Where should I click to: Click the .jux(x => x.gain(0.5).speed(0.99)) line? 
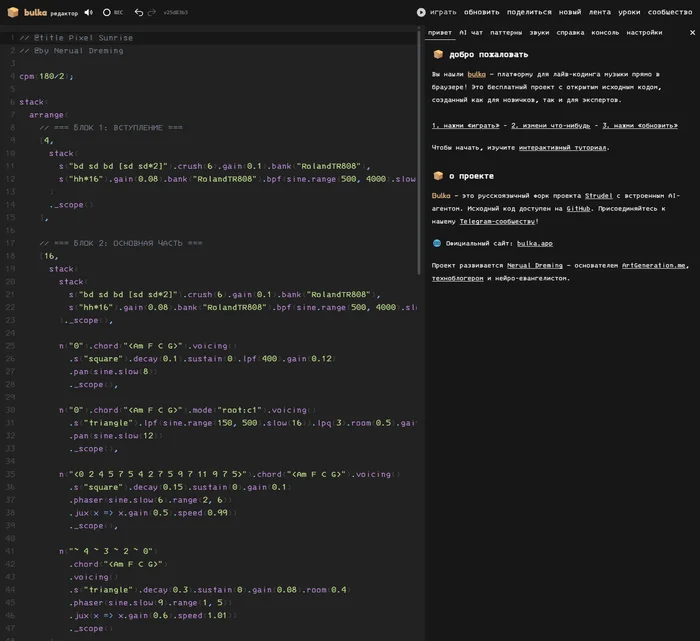(x=153, y=513)
